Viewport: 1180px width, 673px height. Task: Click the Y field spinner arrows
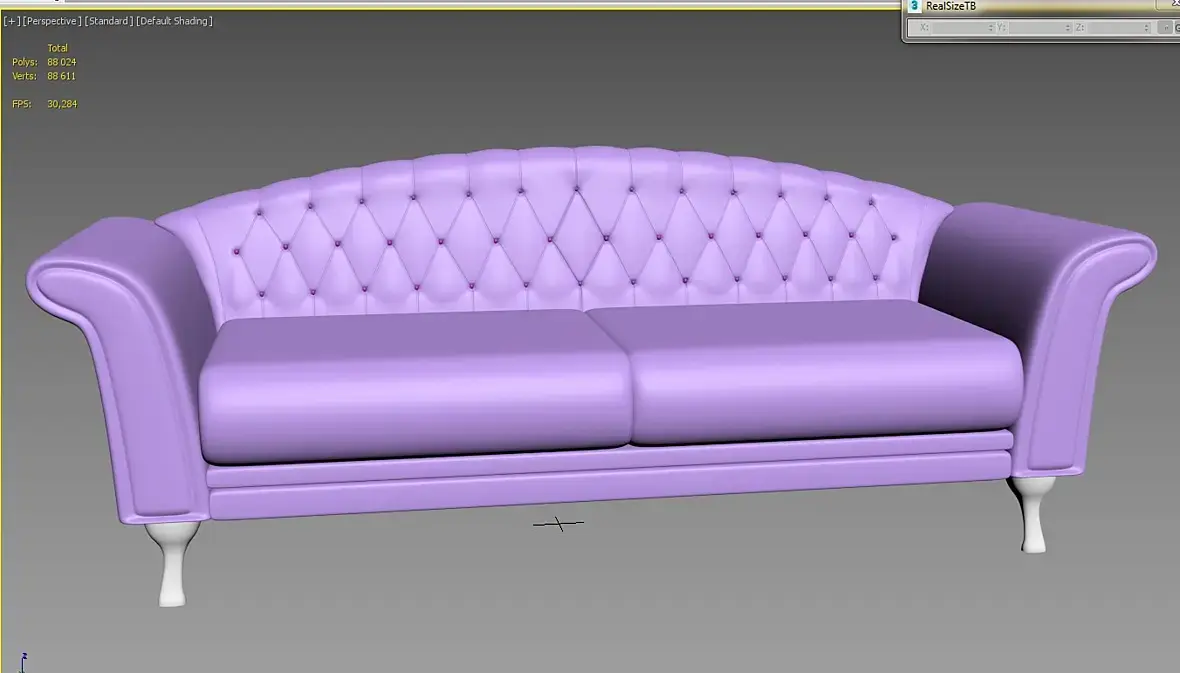[1067, 27]
